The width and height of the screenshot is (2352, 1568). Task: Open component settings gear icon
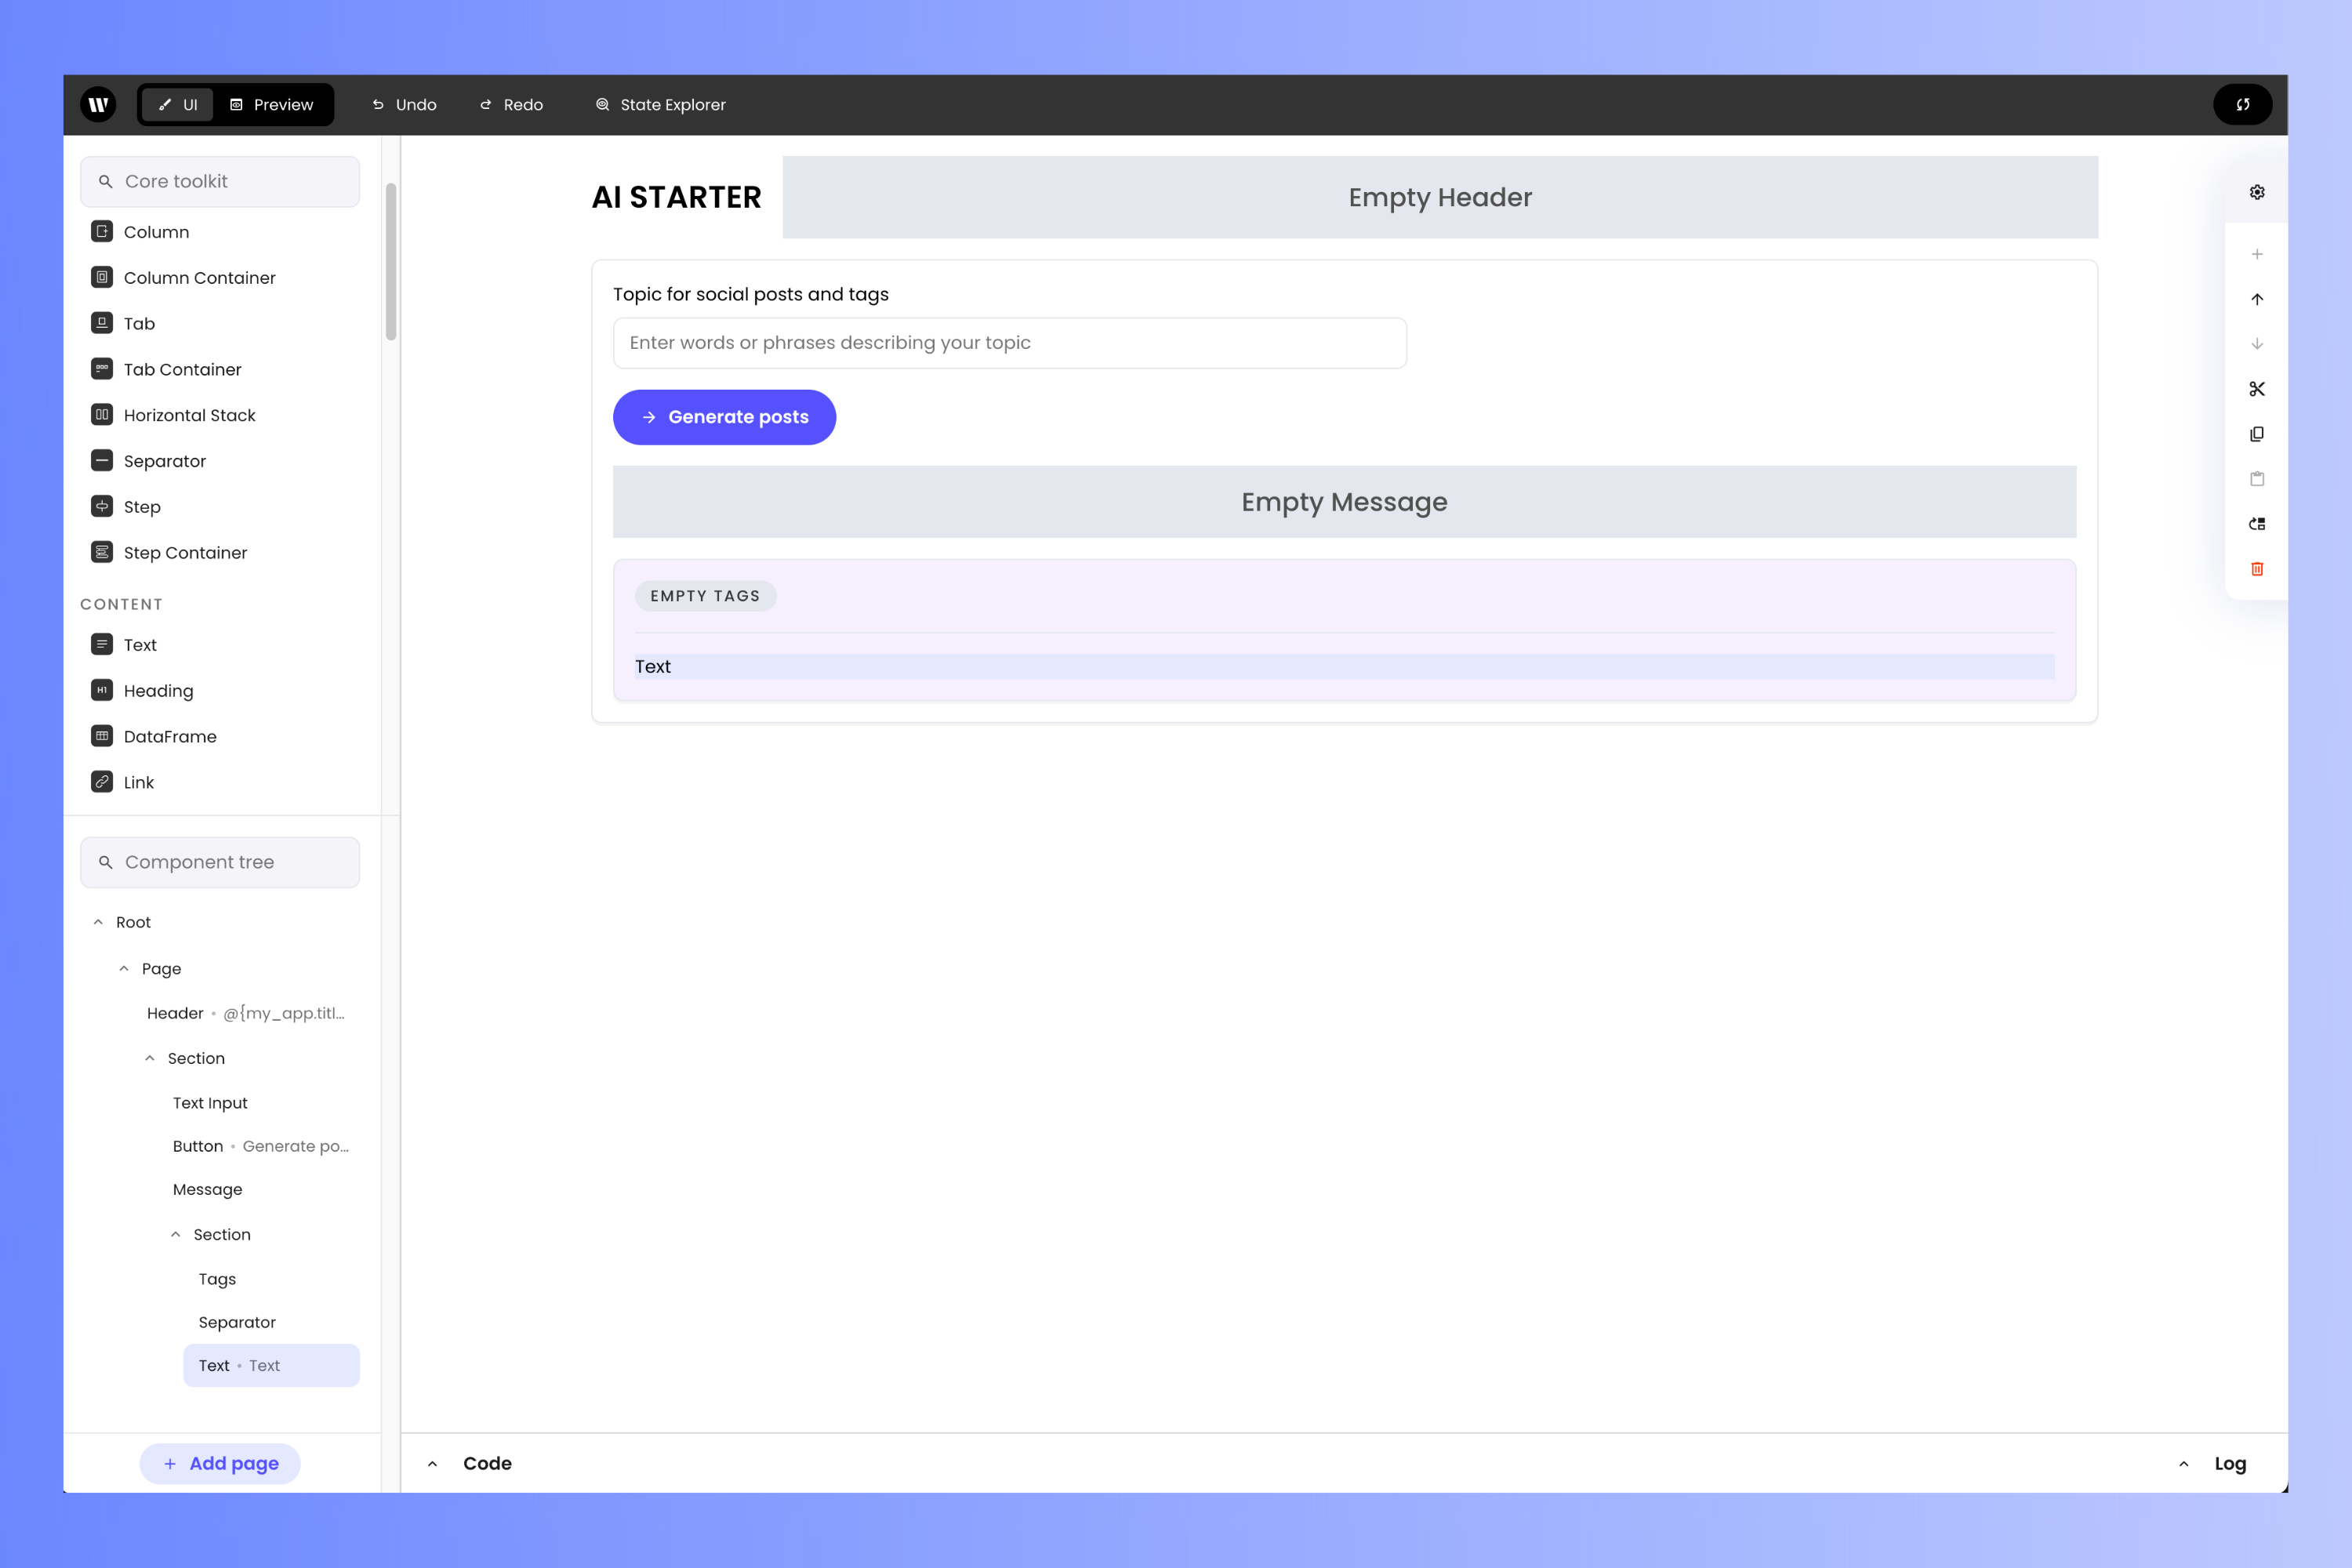(2257, 192)
